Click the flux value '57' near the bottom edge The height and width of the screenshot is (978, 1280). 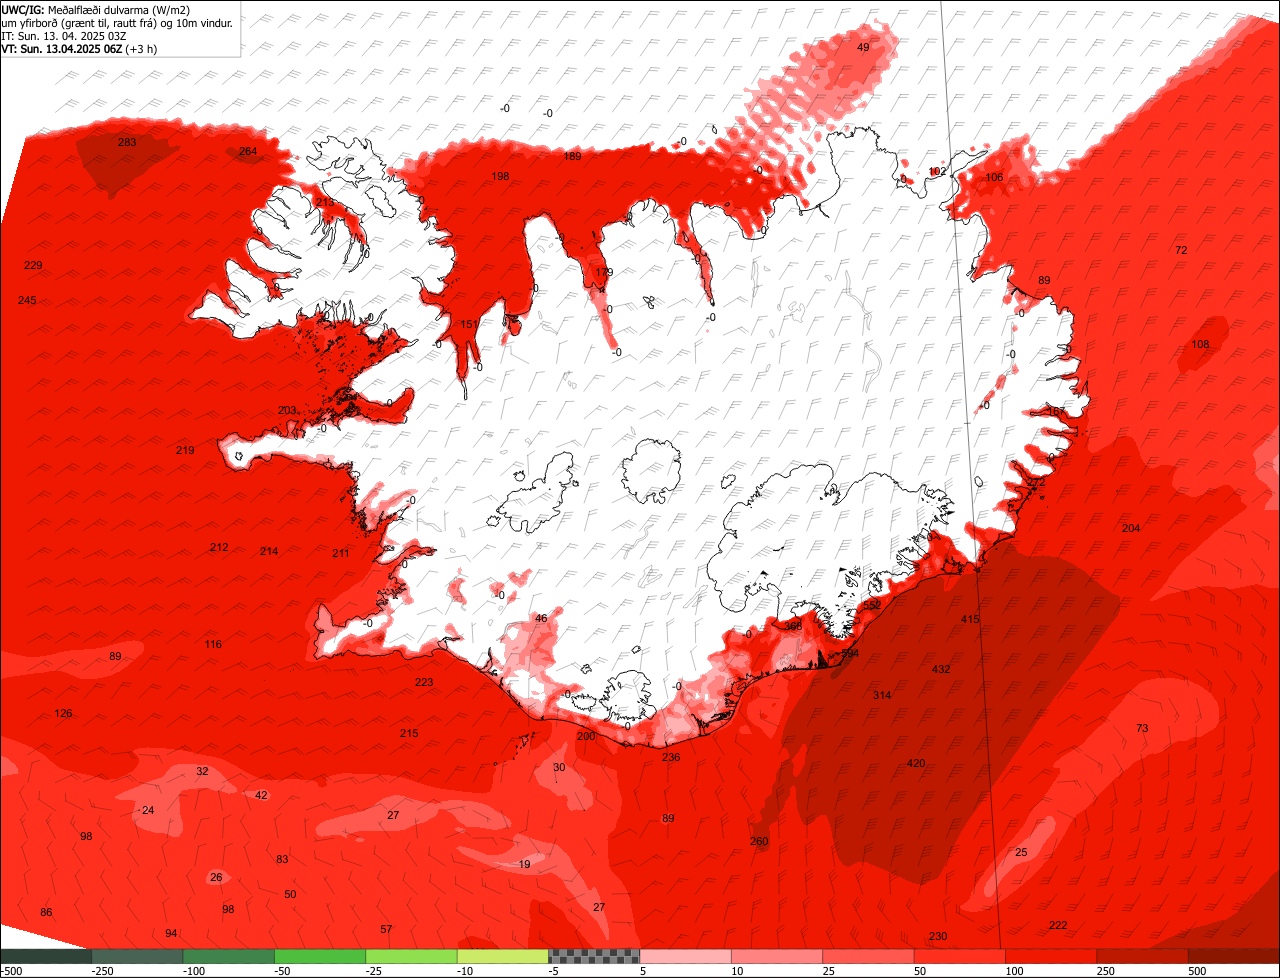(386, 929)
